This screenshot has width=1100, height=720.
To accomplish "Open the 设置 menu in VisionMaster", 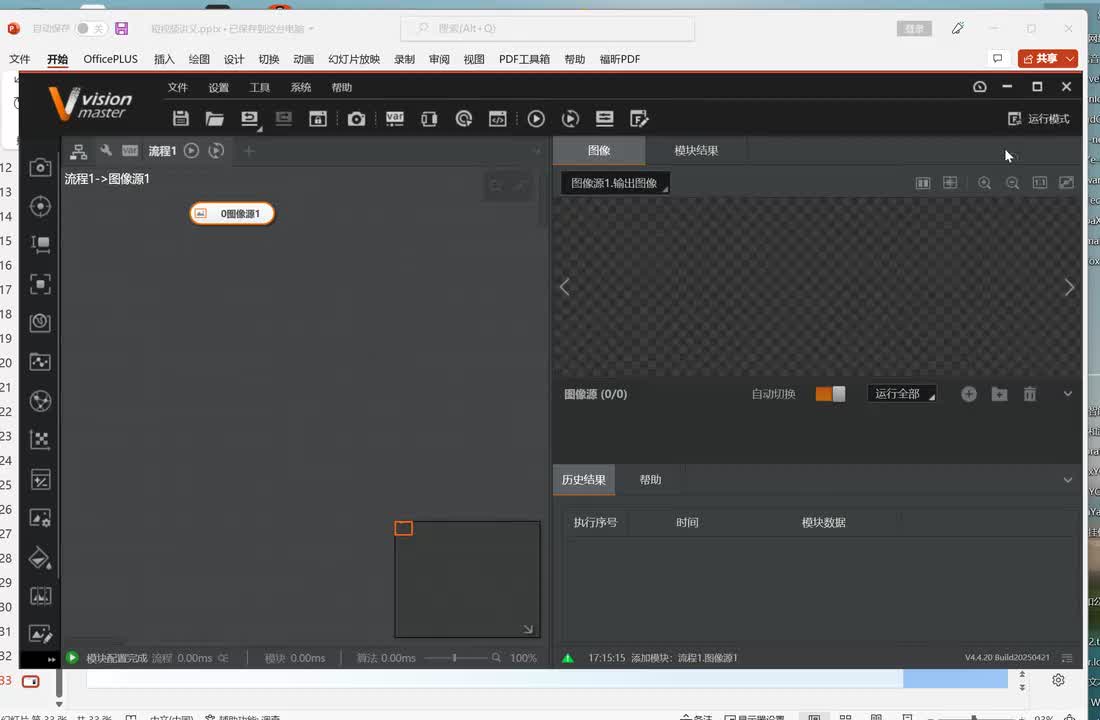I will [x=219, y=87].
